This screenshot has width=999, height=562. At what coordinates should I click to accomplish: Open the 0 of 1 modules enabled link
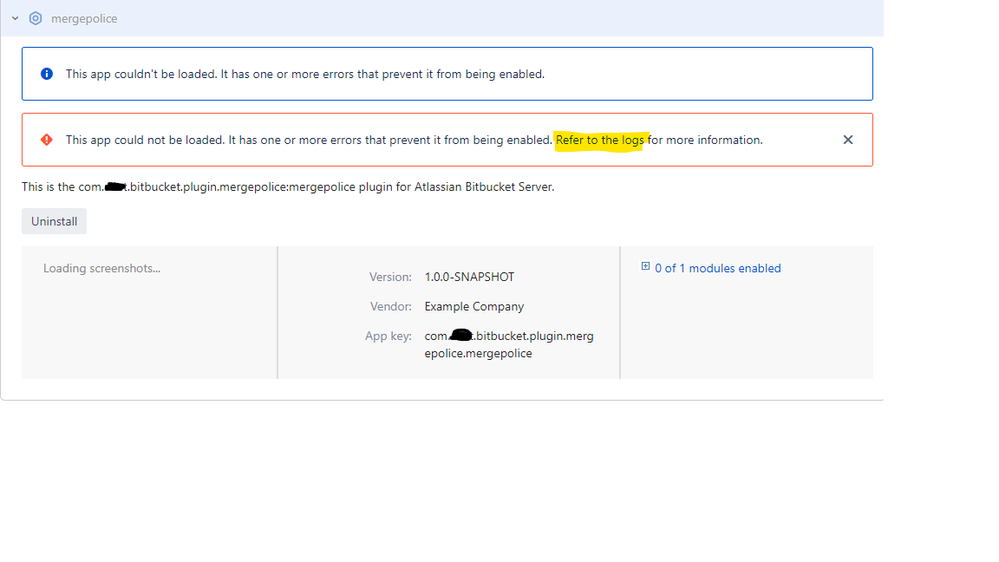[717, 268]
